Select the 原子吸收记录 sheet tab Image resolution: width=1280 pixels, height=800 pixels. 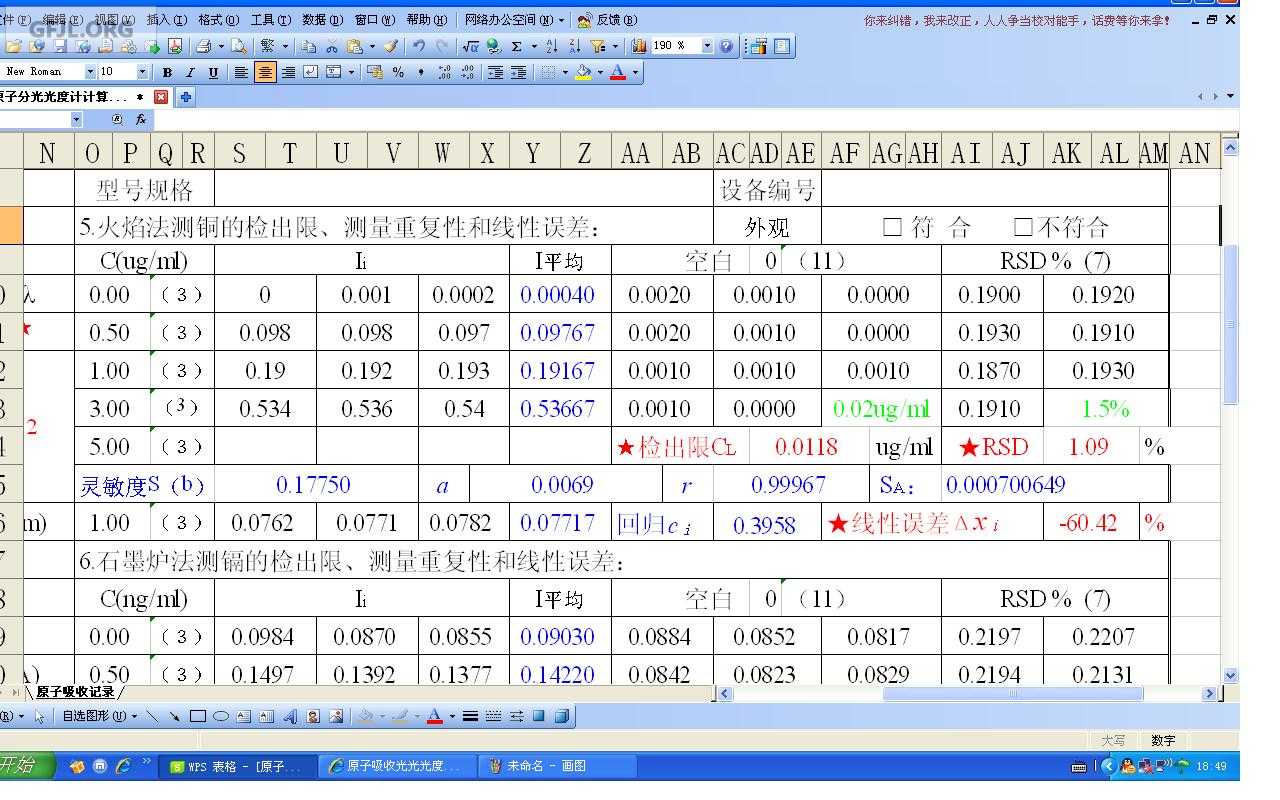(x=75, y=692)
